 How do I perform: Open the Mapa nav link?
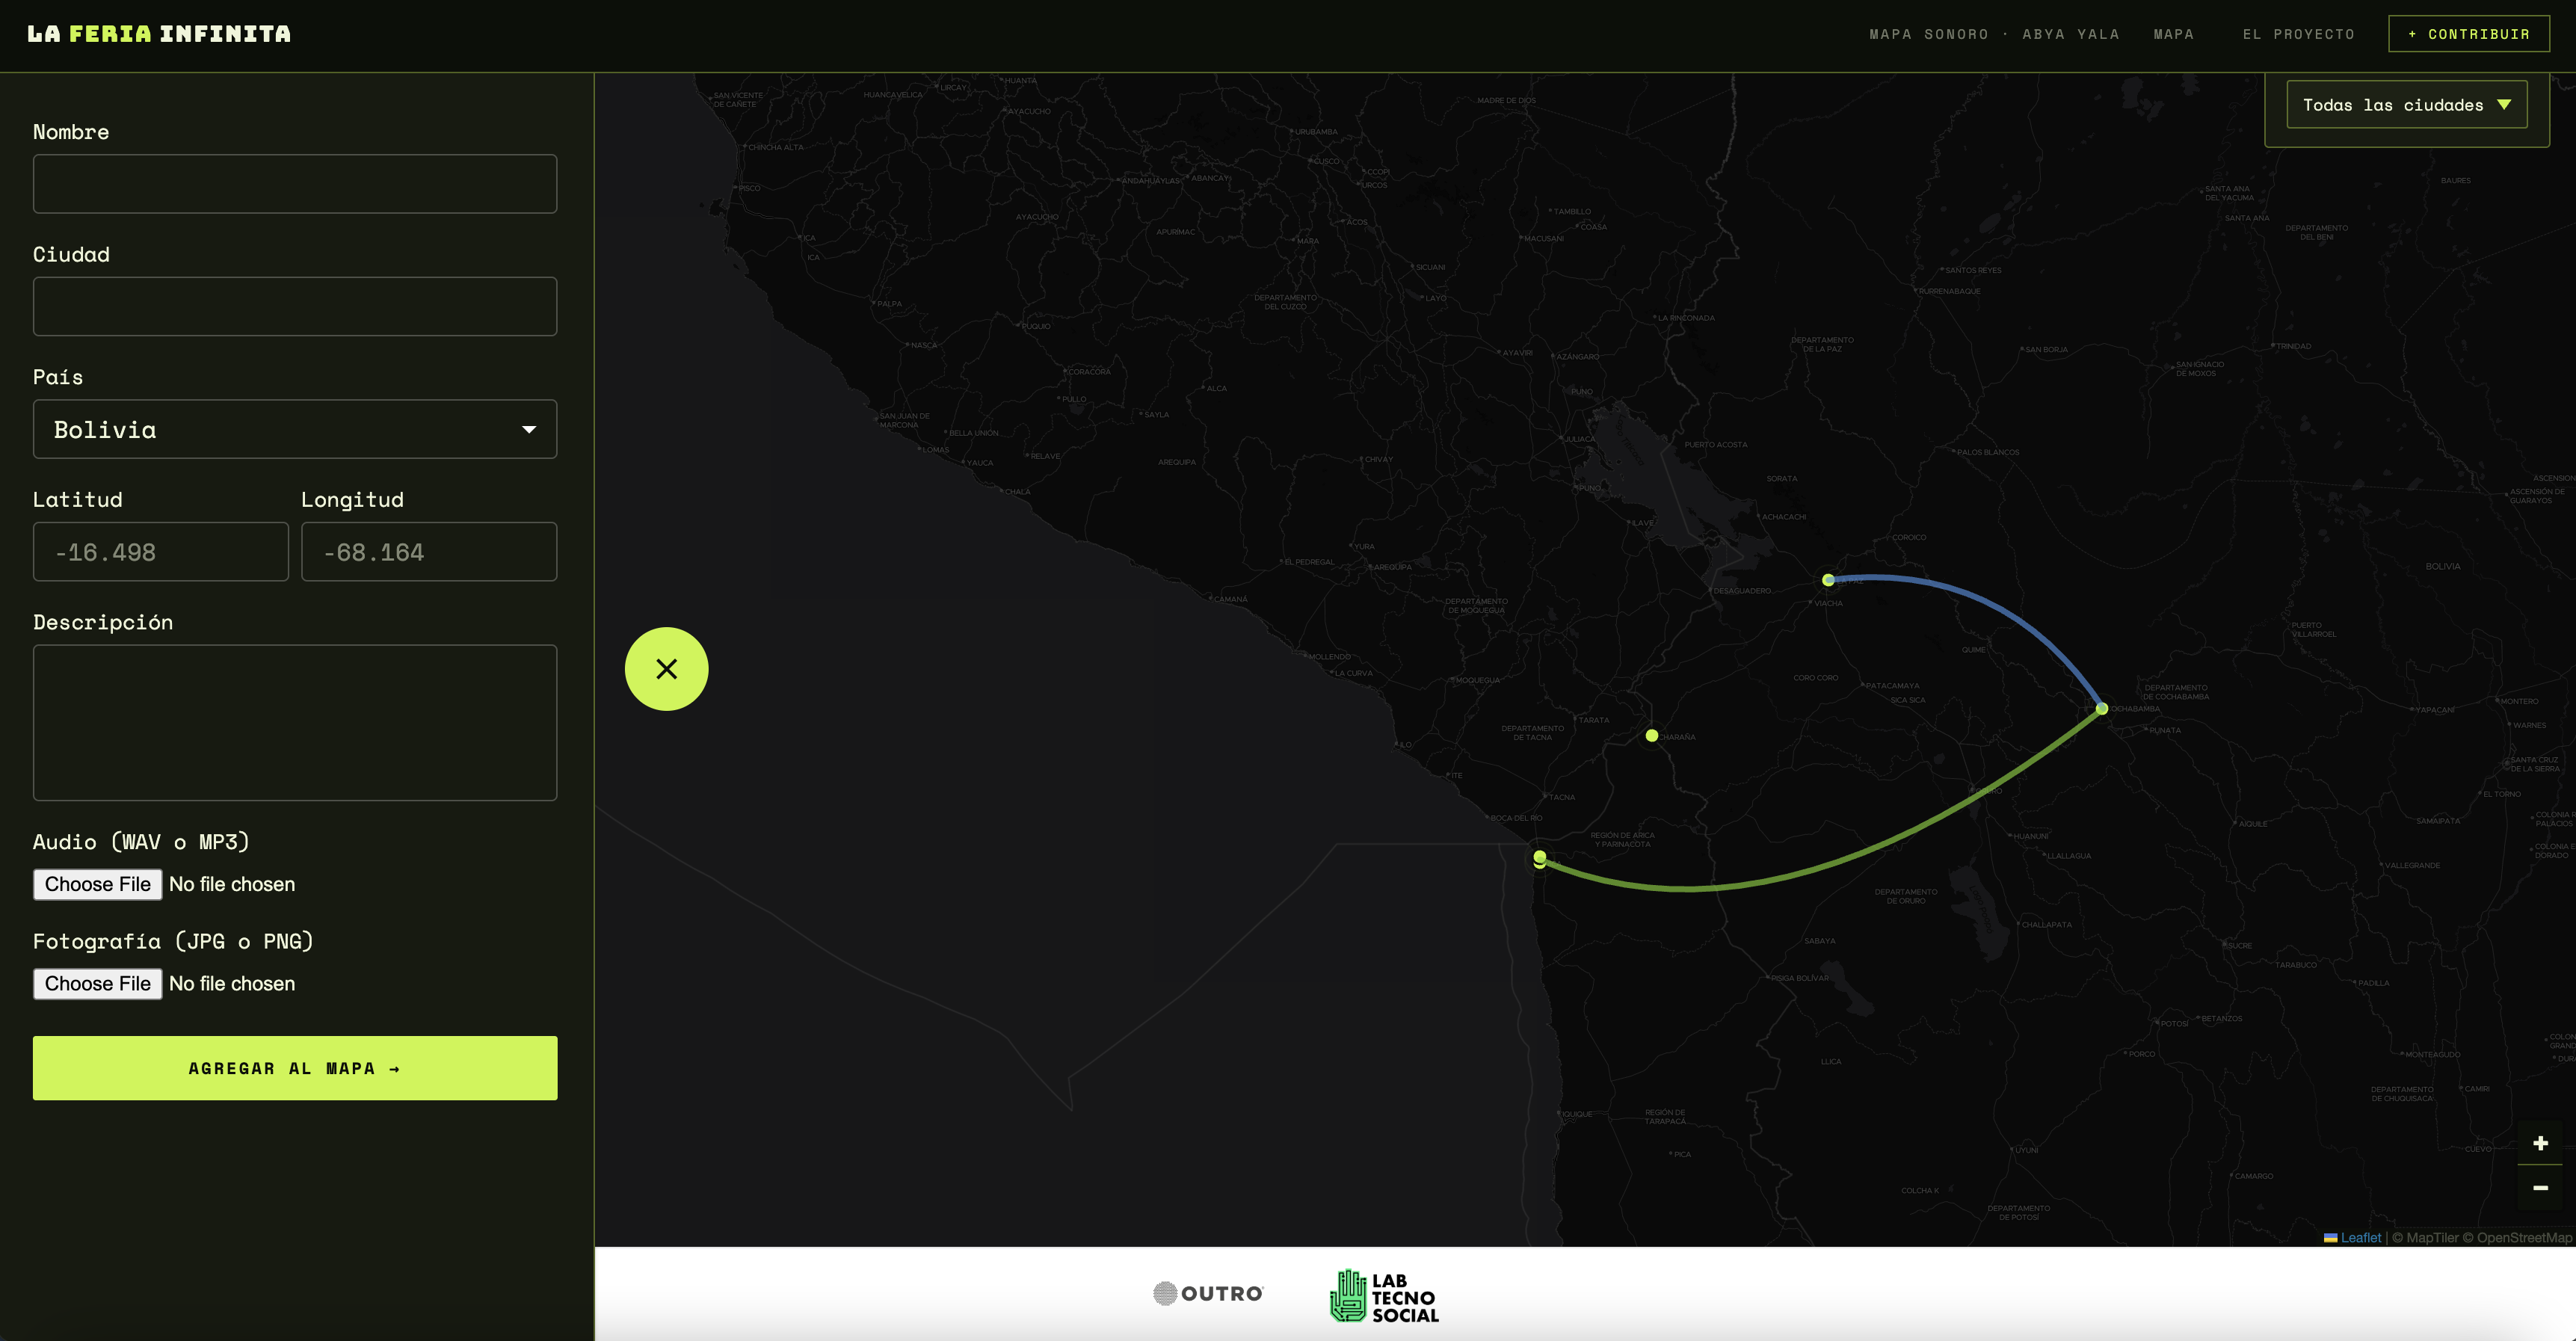pyautogui.click(x=2173, y=34)
